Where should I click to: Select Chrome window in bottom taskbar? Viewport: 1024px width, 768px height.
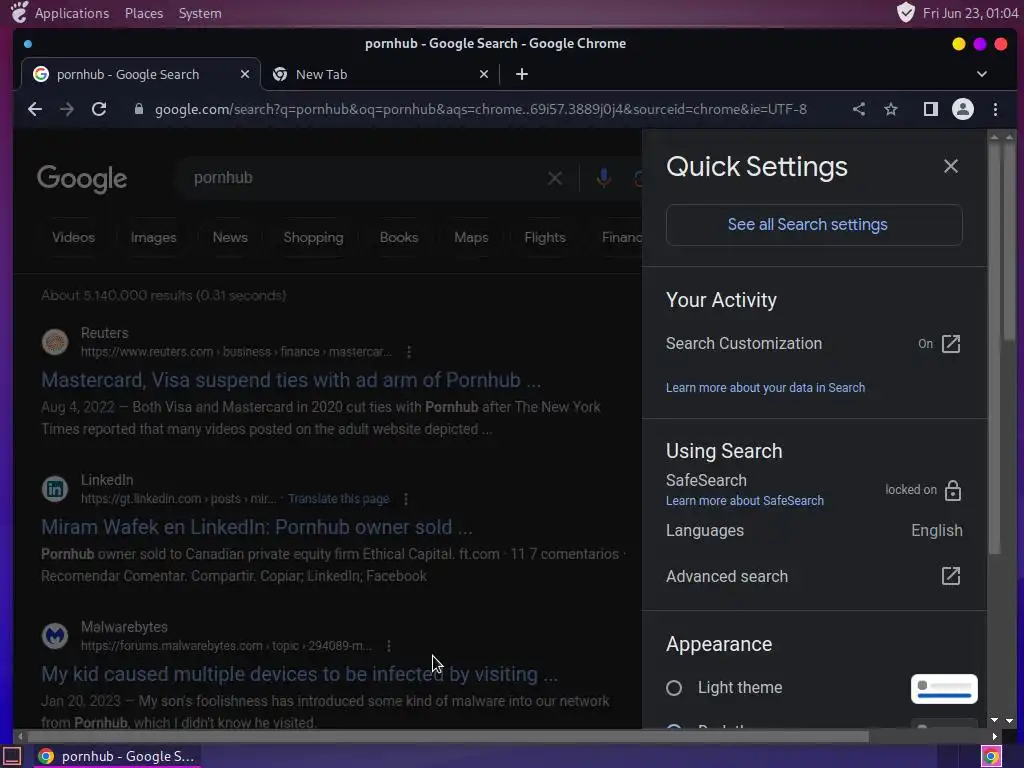[x=116, y=756]
